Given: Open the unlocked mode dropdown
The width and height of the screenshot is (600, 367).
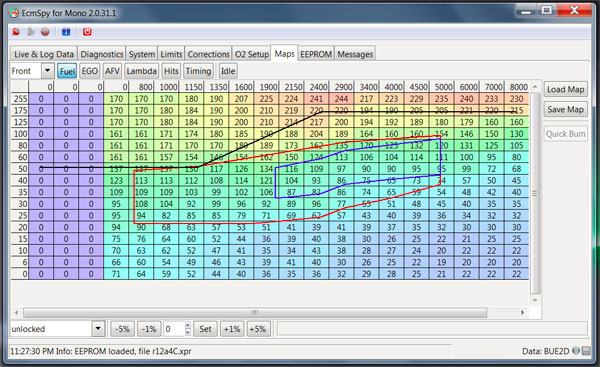Looking at the screenshot, I should tap(98, 329).
